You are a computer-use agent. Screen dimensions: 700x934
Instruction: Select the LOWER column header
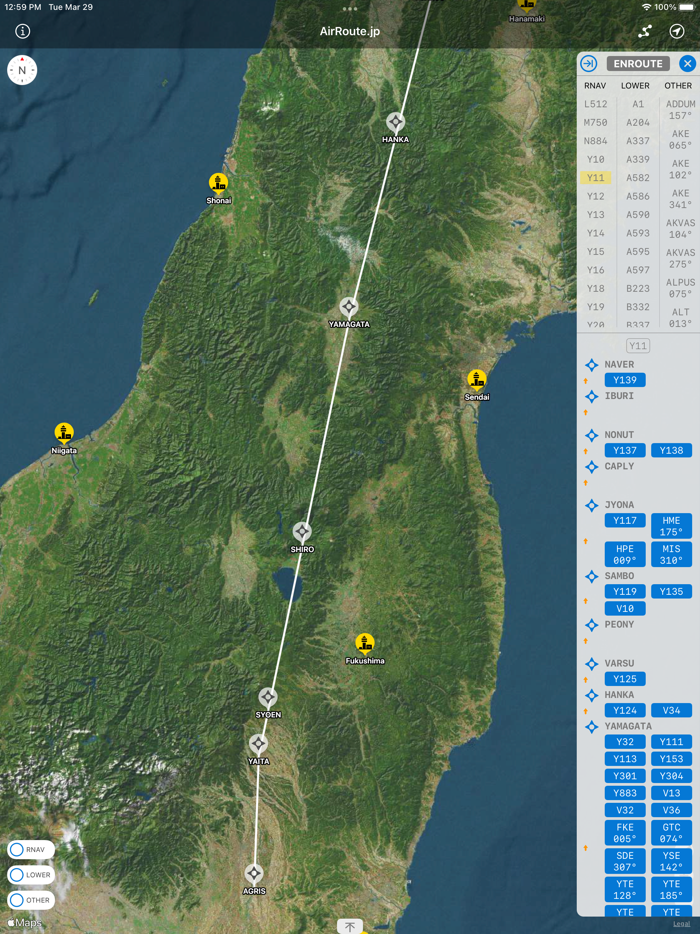click(636, 86)
